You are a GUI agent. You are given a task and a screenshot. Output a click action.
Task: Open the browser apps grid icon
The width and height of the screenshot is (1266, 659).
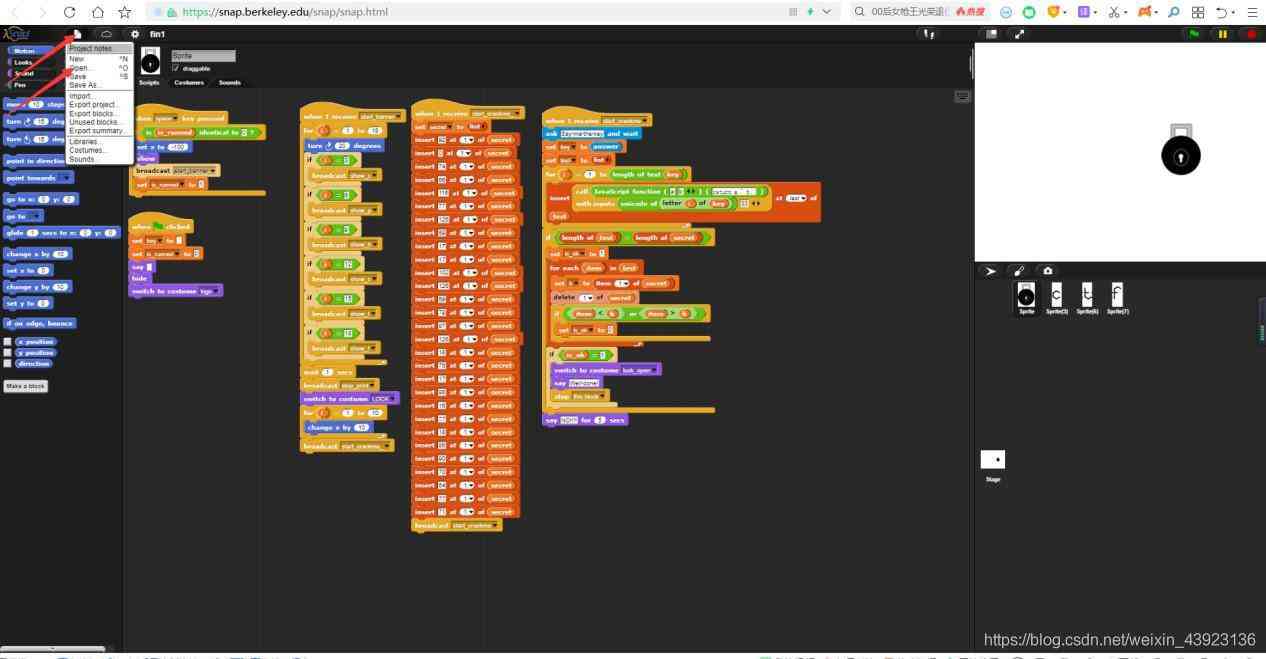[1198, 12]
